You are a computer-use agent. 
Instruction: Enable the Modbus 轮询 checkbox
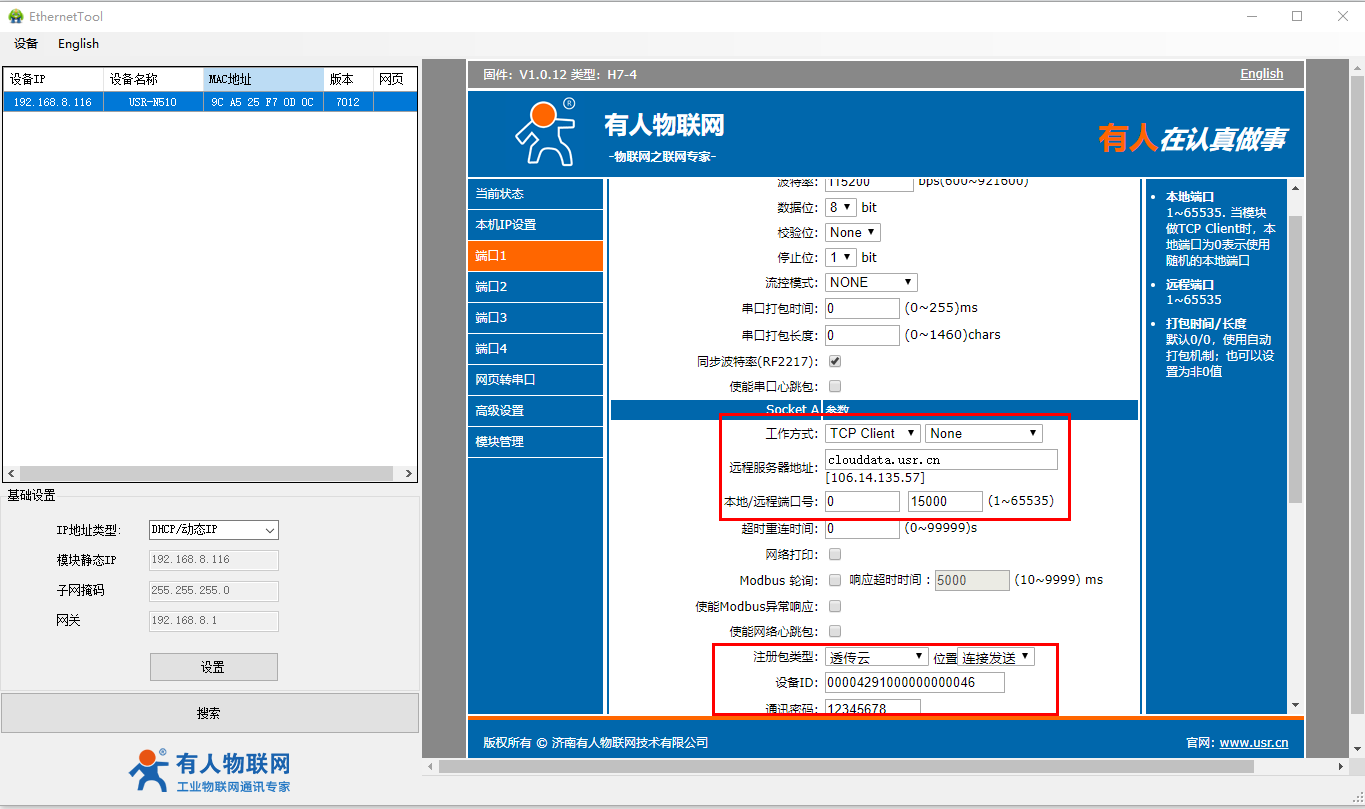click(x=835, y=580)
